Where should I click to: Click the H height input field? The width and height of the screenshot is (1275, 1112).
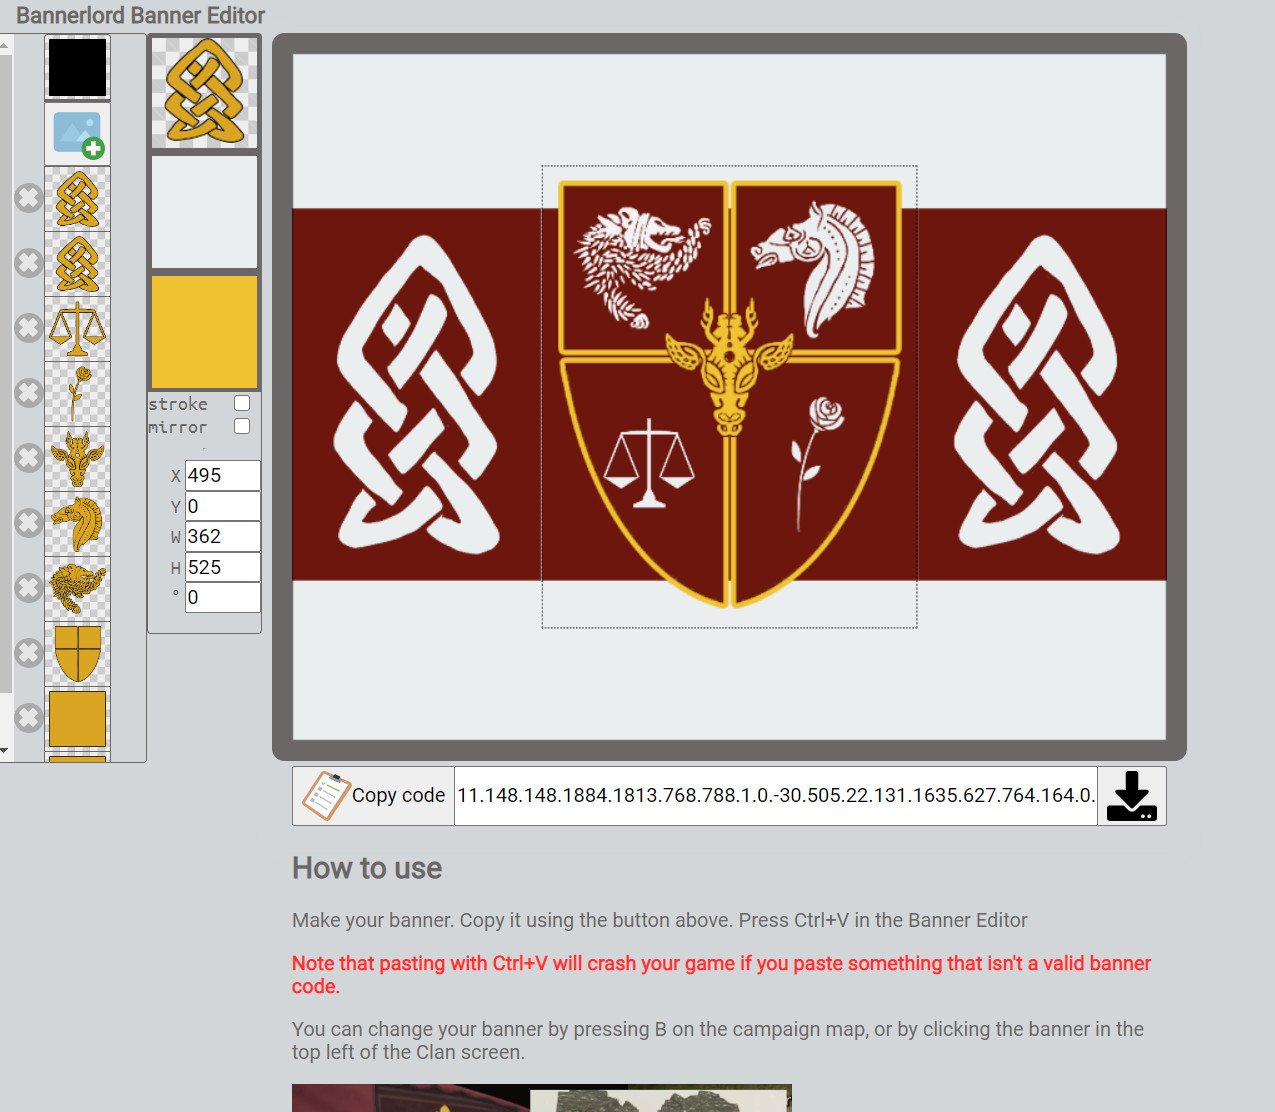click(222, 567)
